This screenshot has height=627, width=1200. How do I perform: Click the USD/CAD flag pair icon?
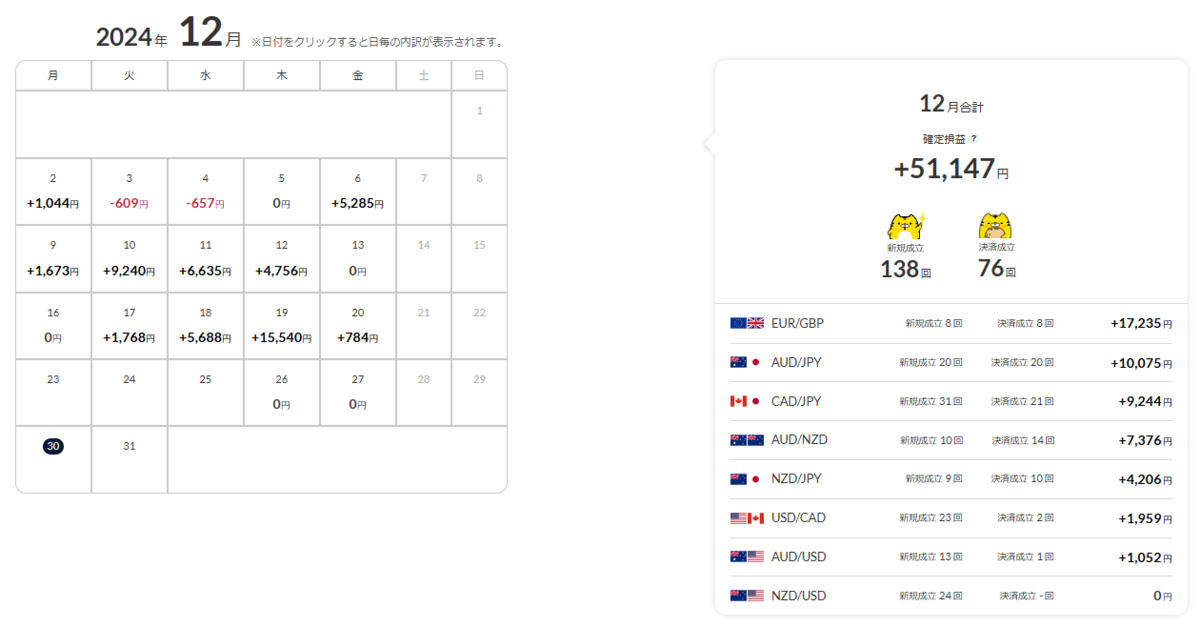coord(747,518)
